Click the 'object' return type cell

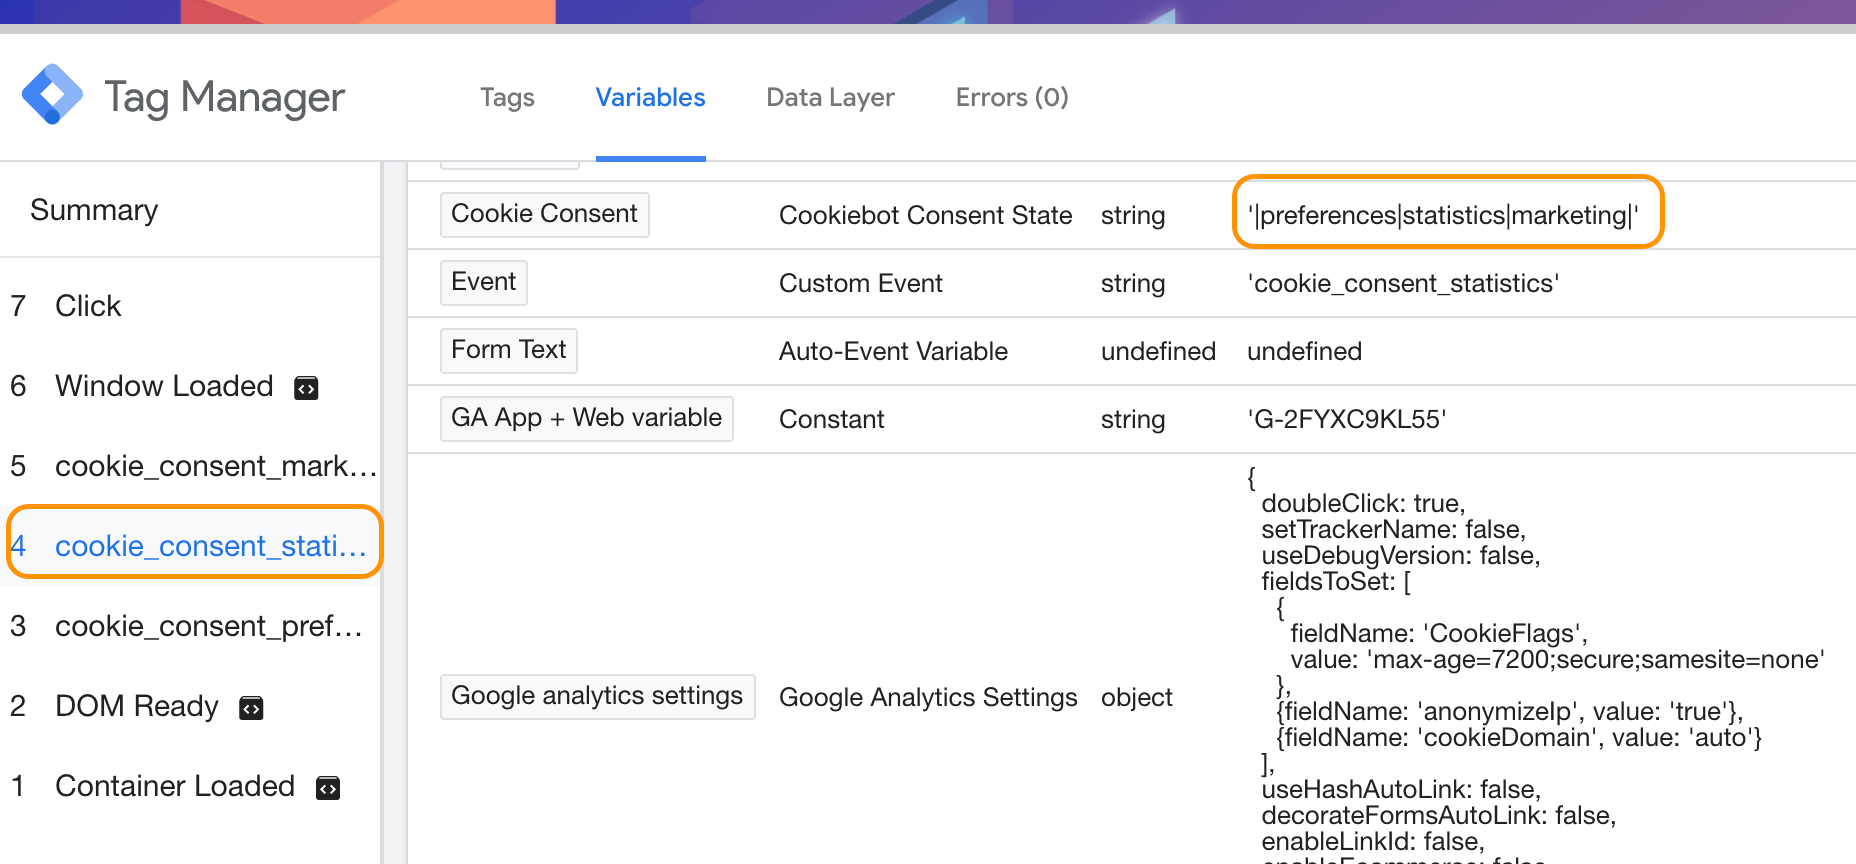1137,697
